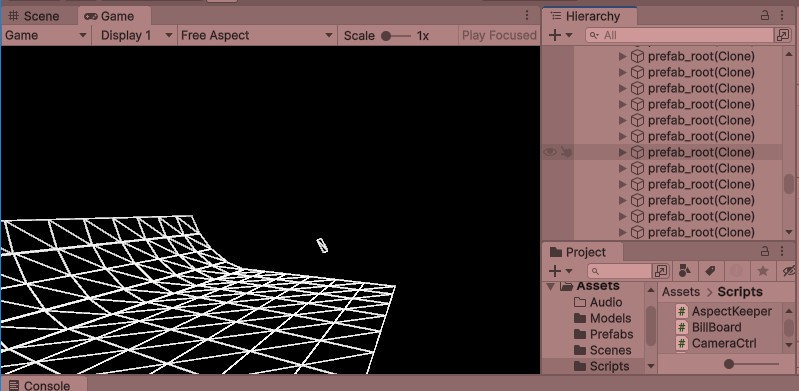Open the Game view mode dropdown
The image size is (799, 391).
coord(46,35)
